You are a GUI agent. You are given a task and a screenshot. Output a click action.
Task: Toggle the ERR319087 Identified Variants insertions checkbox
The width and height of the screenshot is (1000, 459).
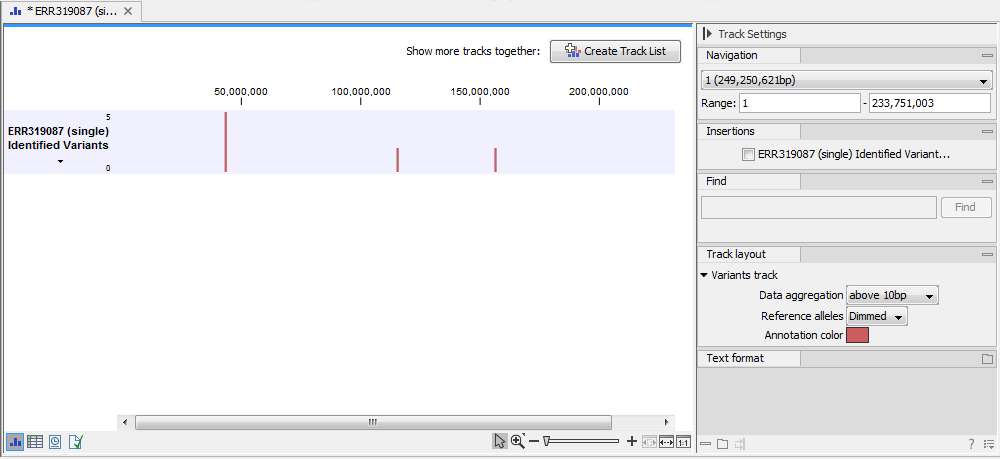(x=748, y=154)
